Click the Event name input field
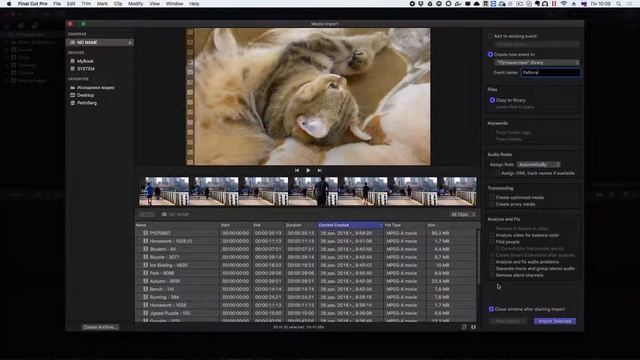 (551, 73)
